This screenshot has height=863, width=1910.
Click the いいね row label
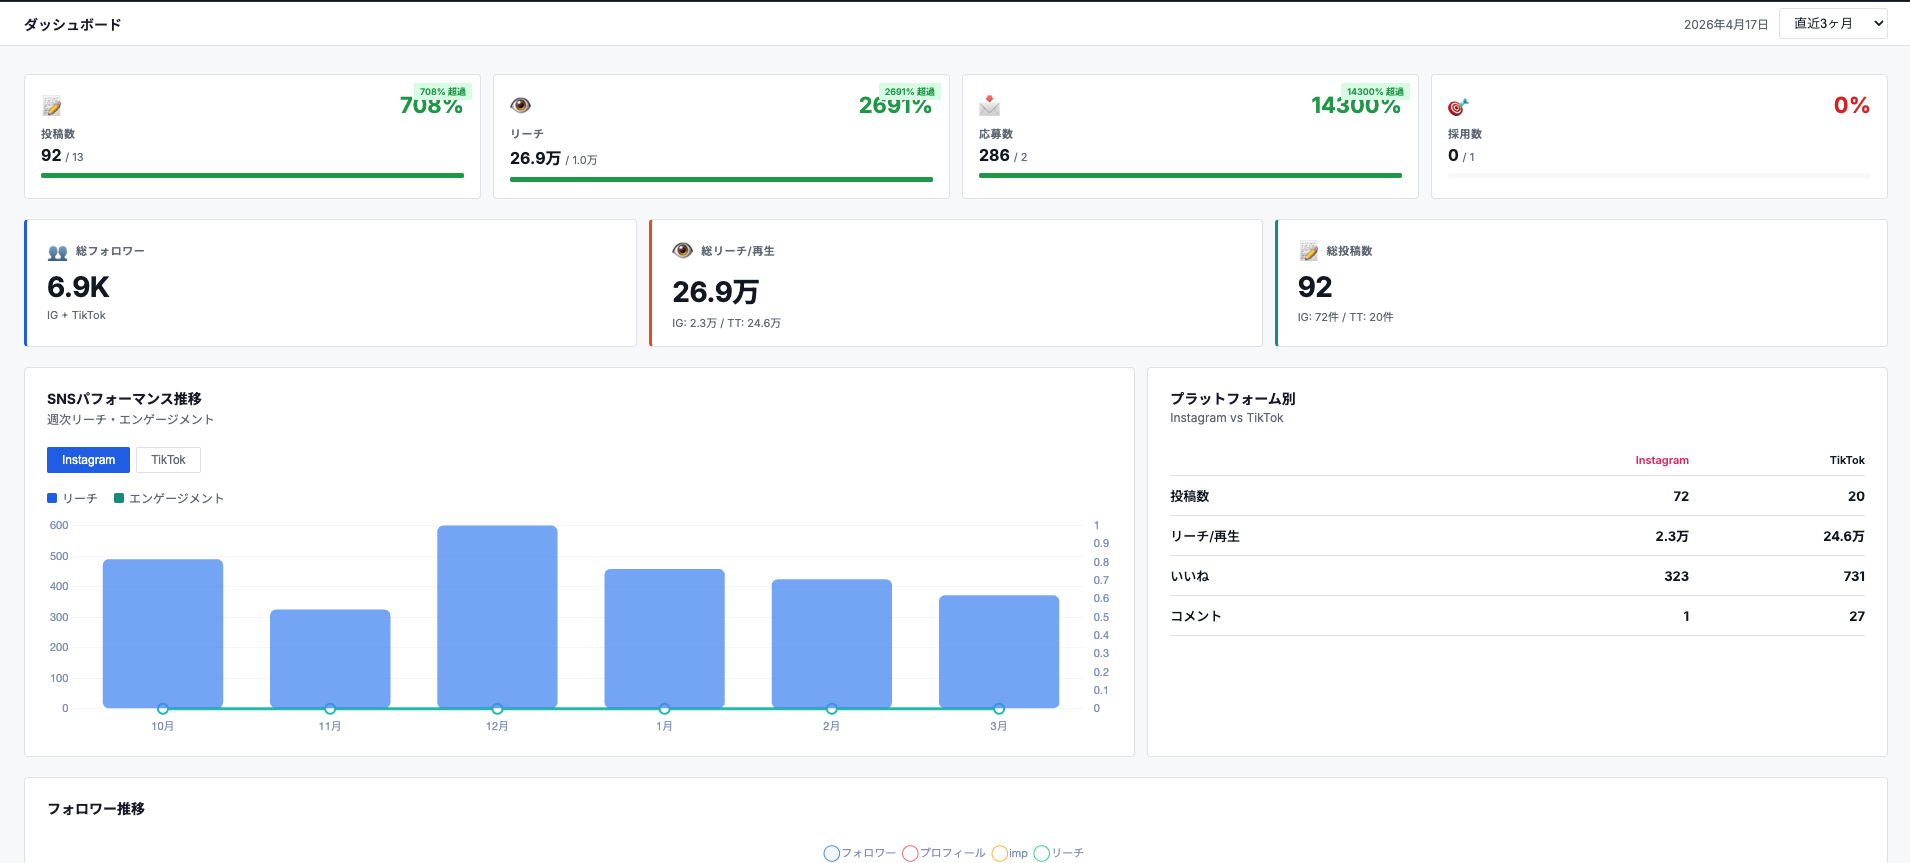point(1189,576)
